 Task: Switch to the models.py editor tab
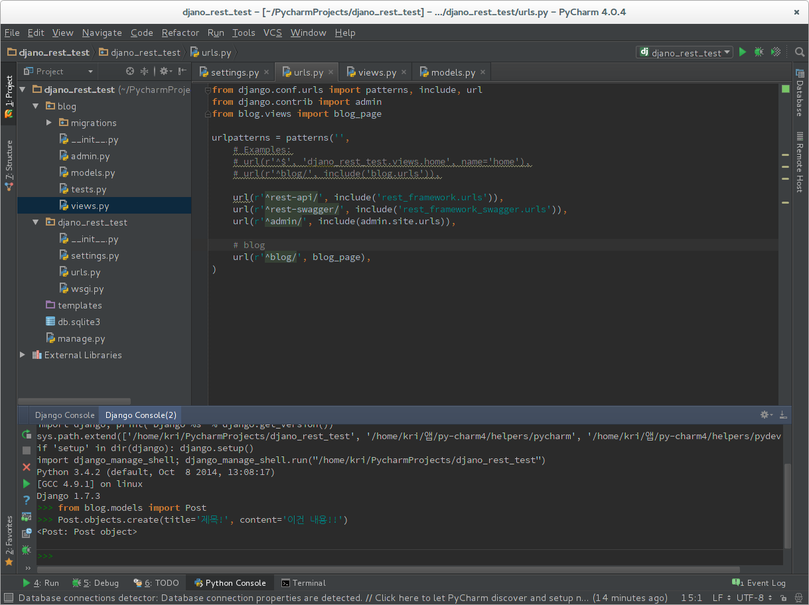(452, 72)
